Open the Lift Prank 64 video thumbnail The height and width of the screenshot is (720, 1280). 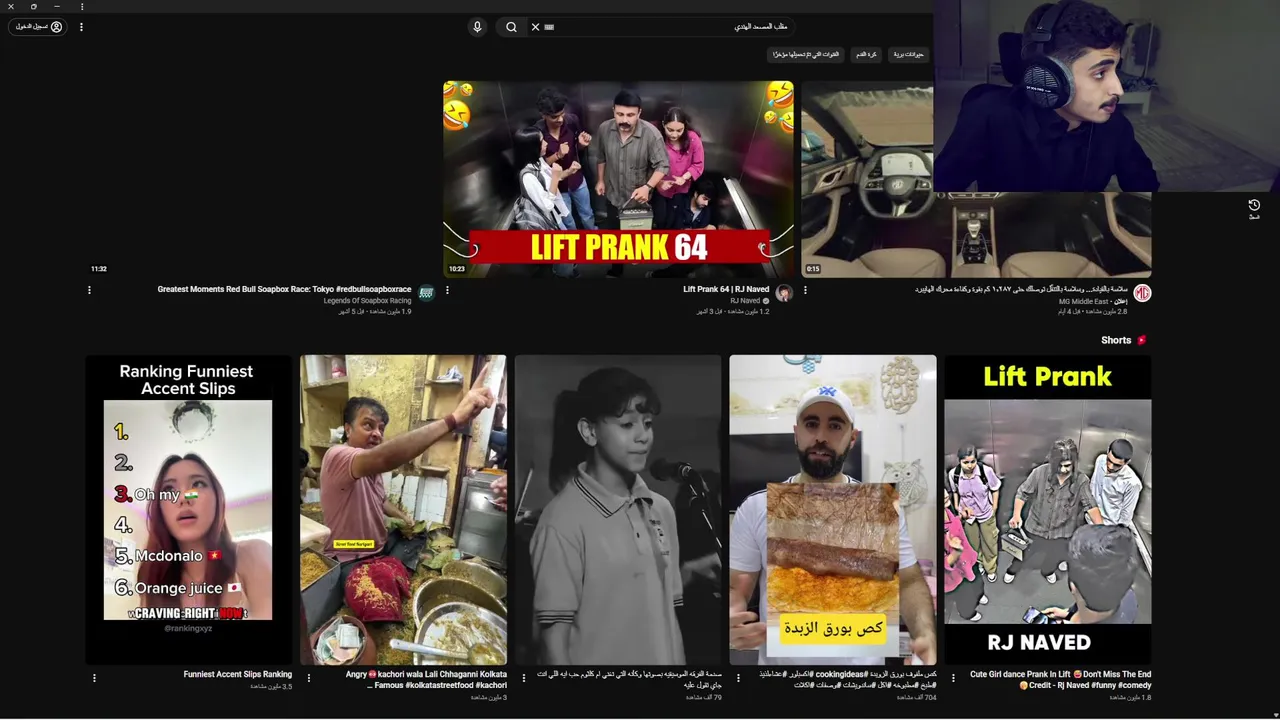pyautogui.click(x=619, y=179)
